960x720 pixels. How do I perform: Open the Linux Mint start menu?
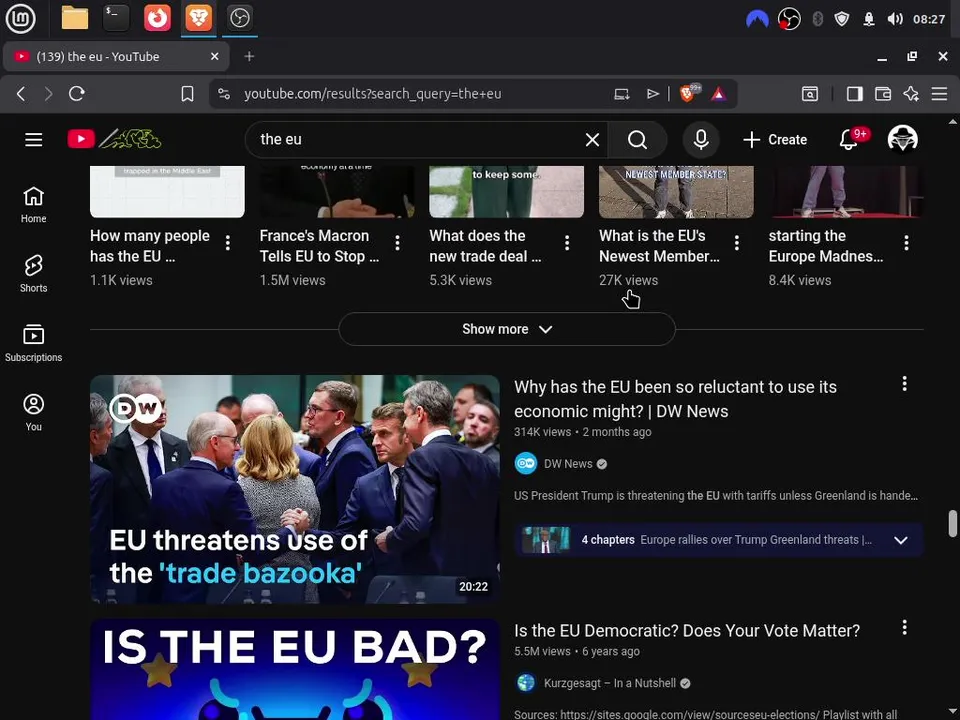point(20,18)
